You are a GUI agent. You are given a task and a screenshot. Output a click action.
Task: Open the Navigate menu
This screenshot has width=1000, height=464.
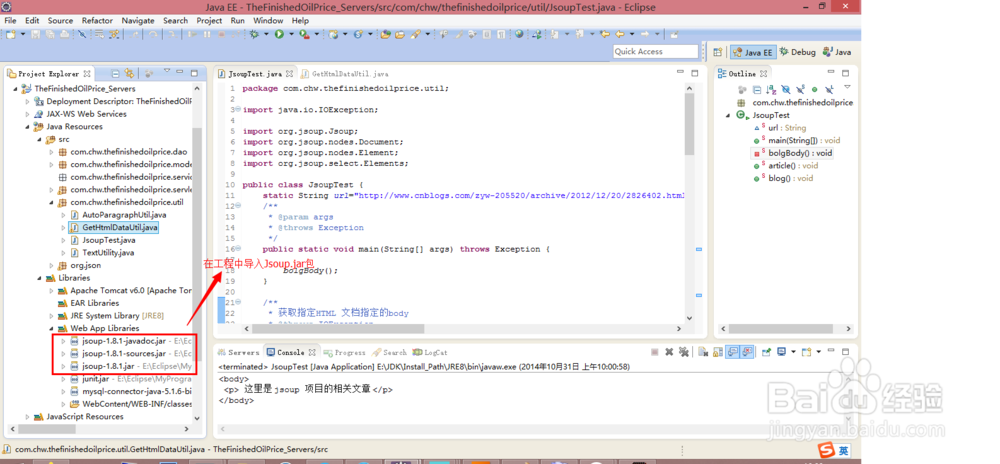(138, 20)
